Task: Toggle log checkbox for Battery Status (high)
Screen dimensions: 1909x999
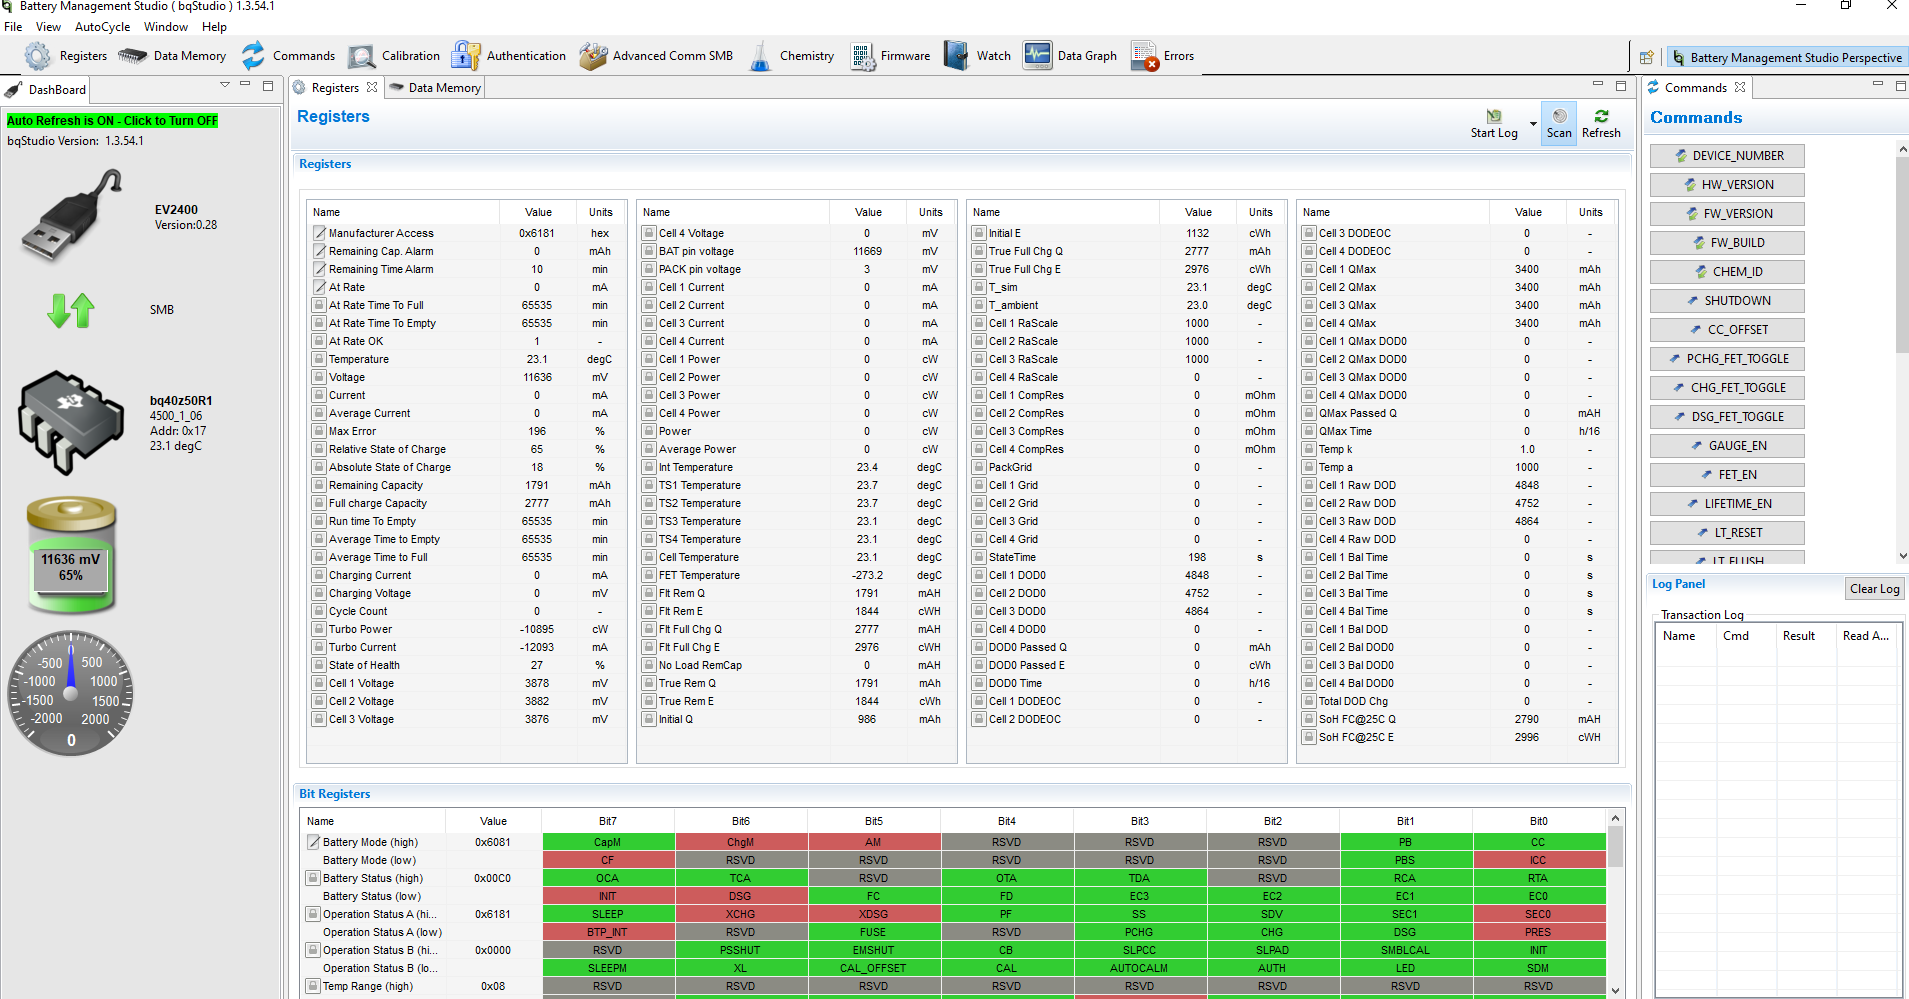Action: (313, 878)
